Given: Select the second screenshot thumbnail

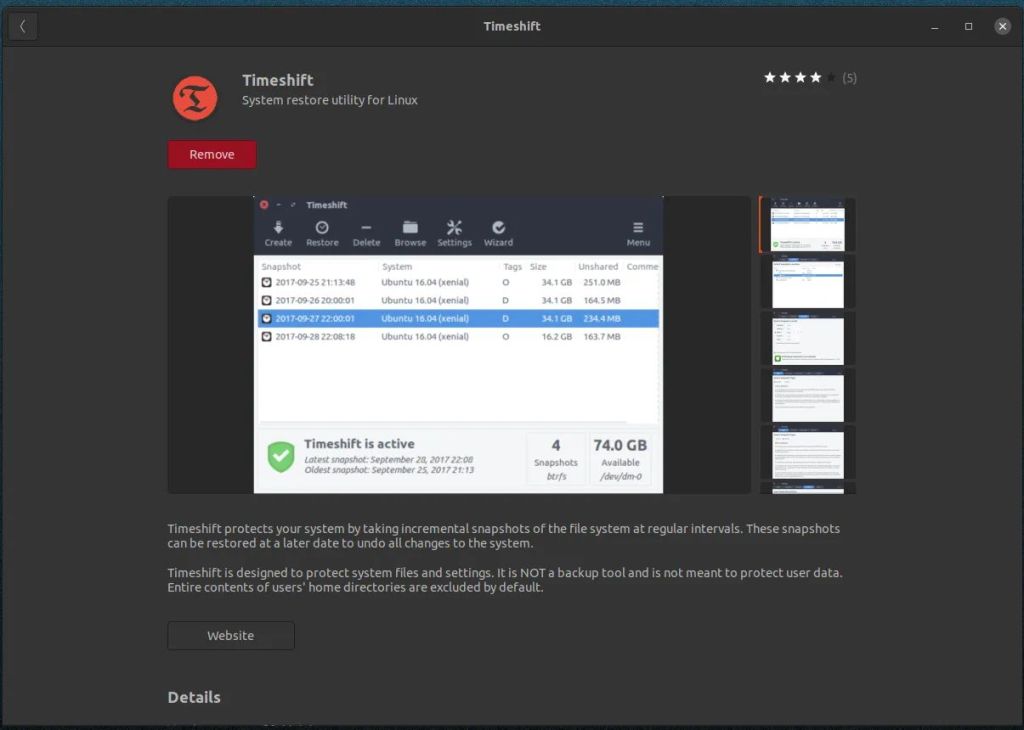Looking at the screenshot, I should coord(807,282).
